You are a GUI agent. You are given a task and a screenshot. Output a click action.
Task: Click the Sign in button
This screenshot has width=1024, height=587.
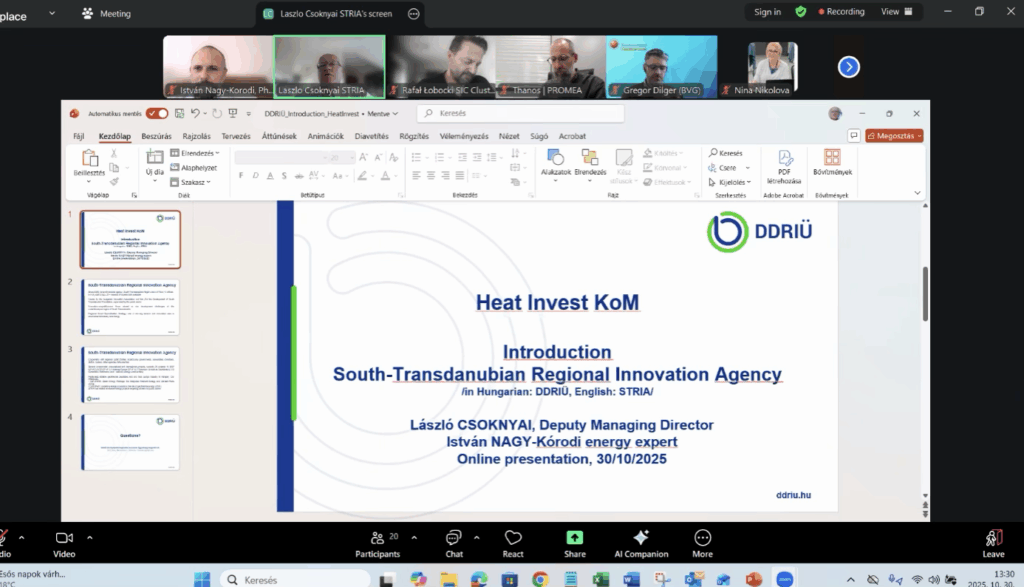(767, 12)
